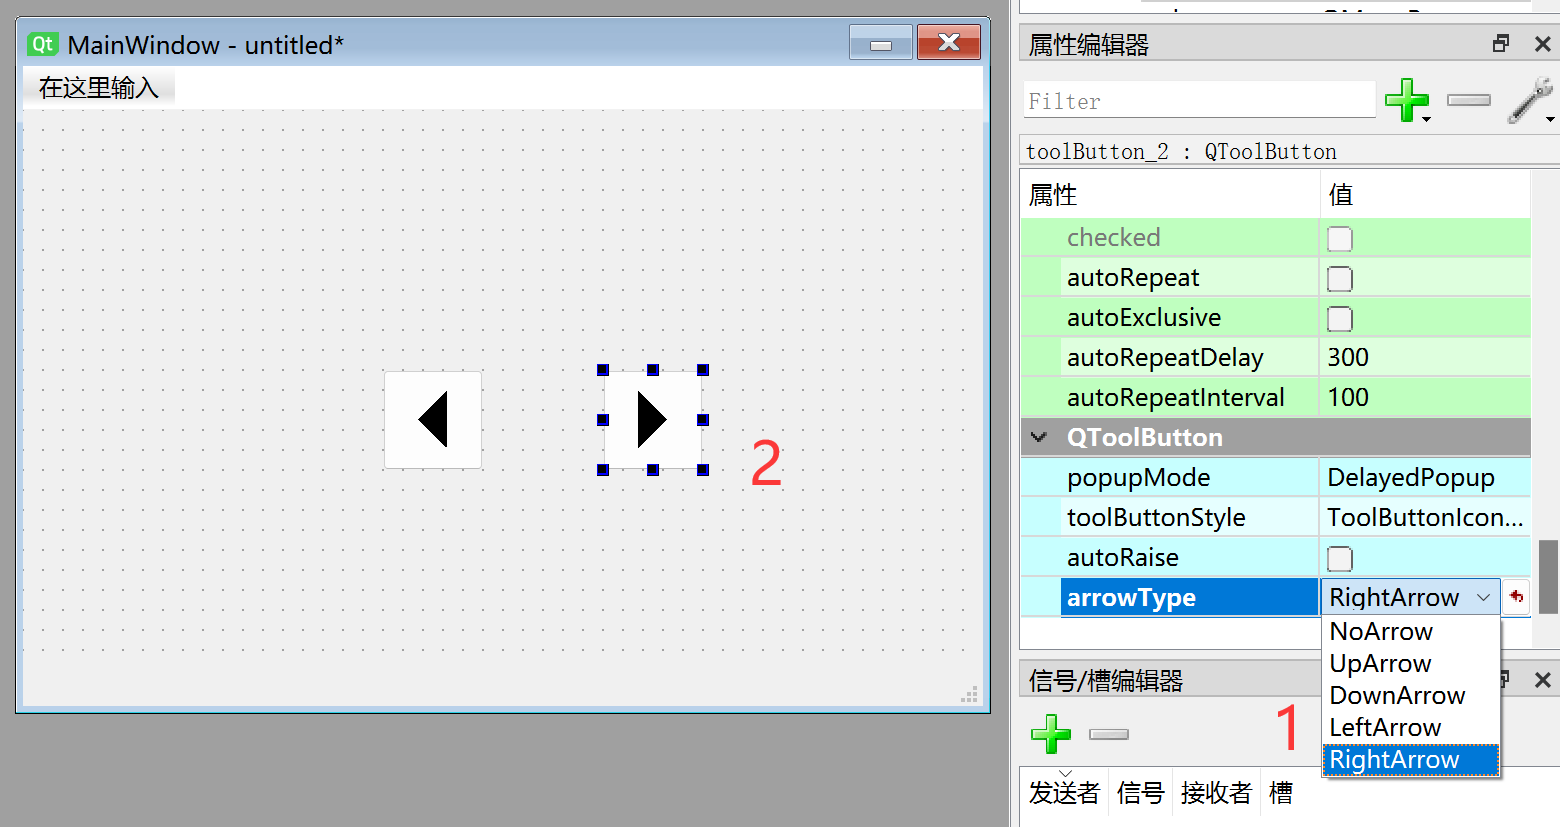Click the DelayedPopup value cell
The image size is (1560, 827).
pos(1425,477)
